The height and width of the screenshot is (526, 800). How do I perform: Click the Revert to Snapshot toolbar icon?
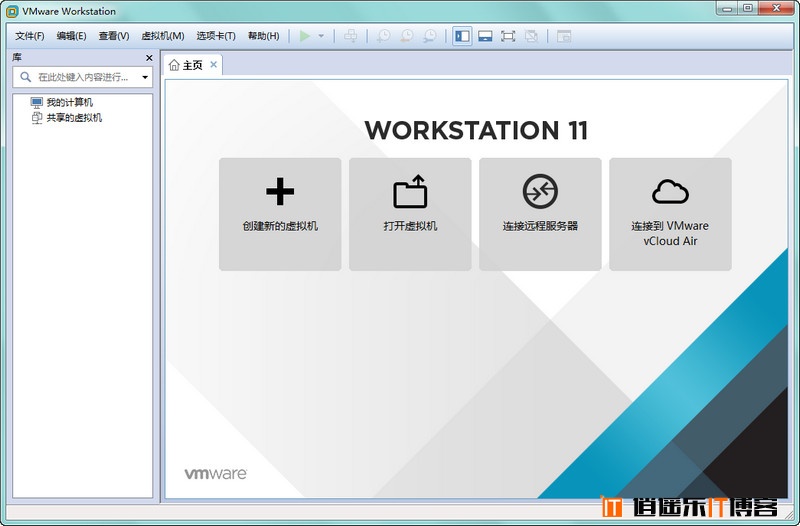click(x=407, y=36)
